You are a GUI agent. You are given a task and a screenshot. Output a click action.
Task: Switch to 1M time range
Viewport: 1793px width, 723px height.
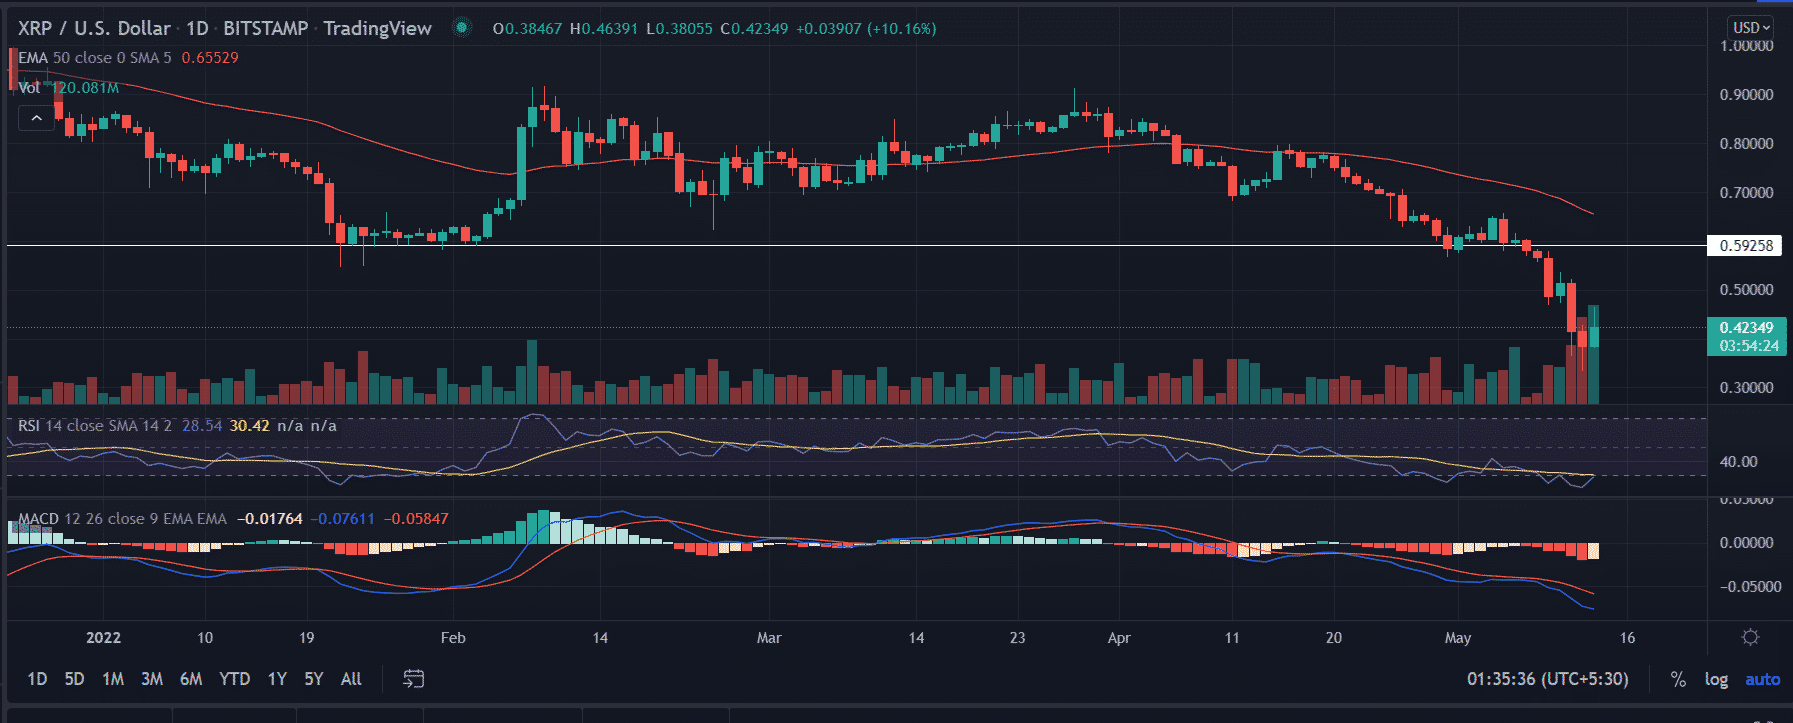(113, 679)
